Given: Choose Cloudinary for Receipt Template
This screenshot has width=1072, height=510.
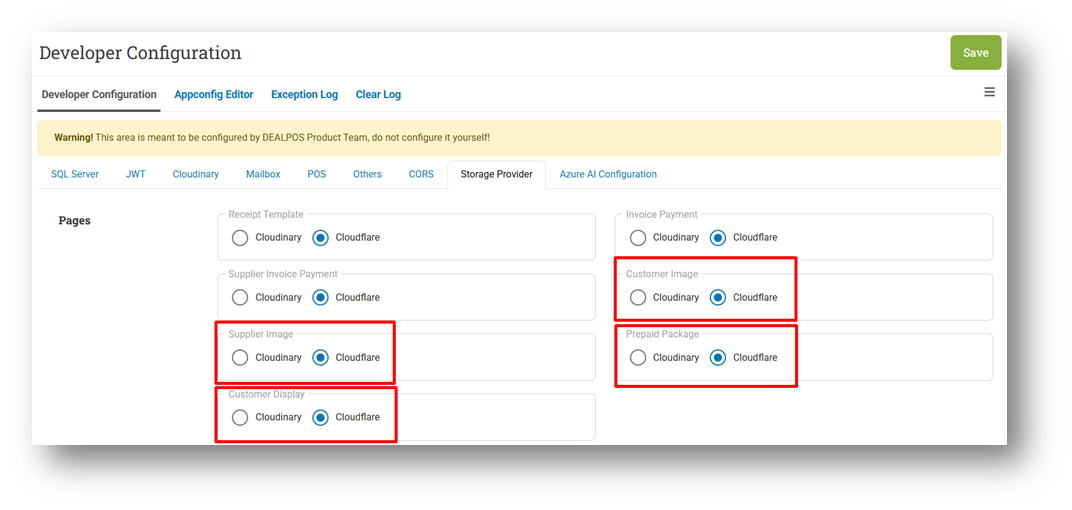Looking at the screenshot, I should (x=240, y=238).
